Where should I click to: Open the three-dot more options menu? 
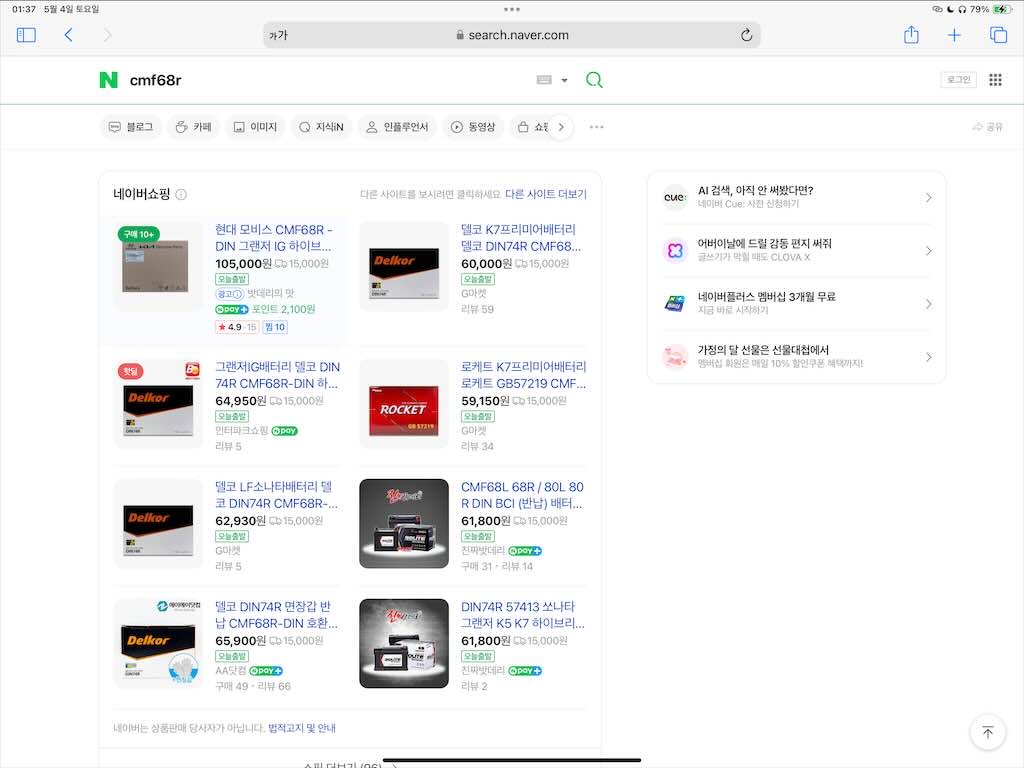pyautogui.click(x=596, y=127)
